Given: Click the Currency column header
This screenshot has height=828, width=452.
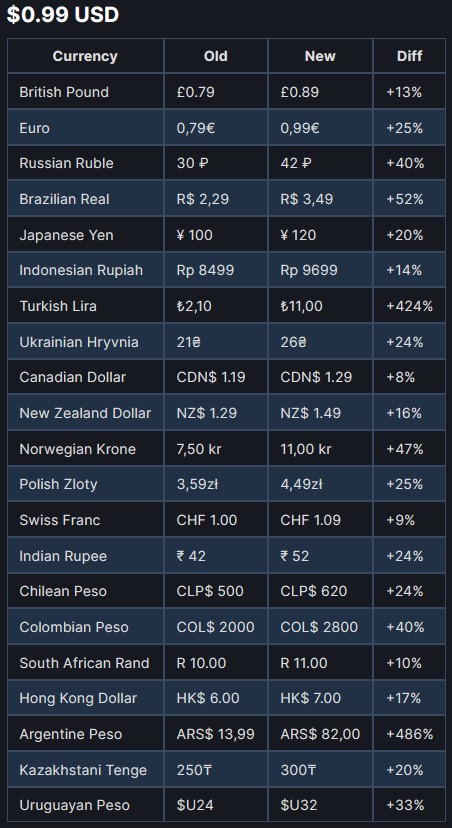Looking at the screenshot, I should click(x=85, y=56).
